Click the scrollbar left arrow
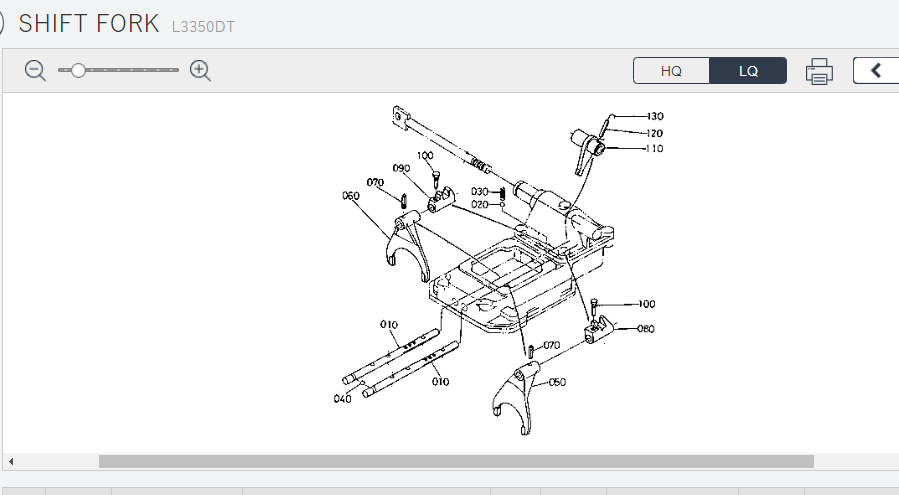The width and height of the screenshot is (899, 495). pos(10,461)
